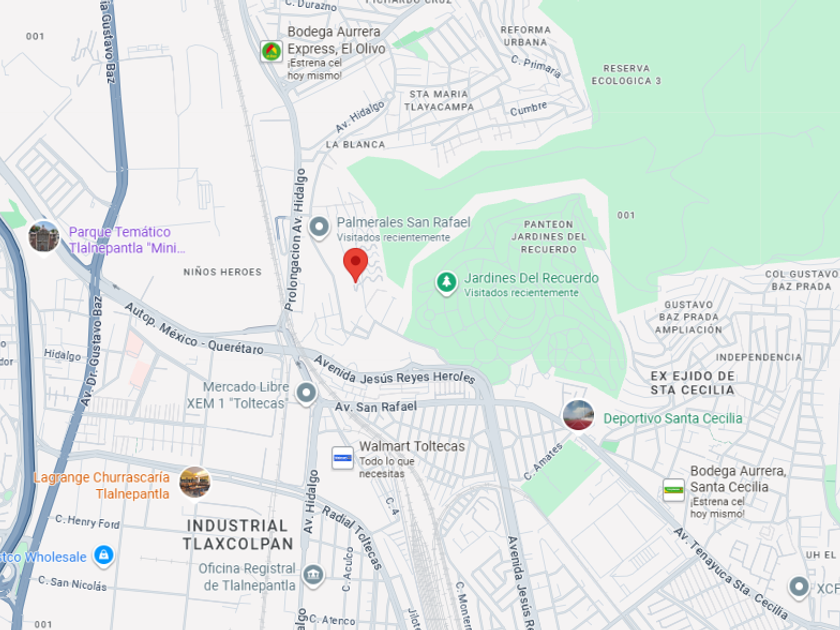The height and width of the screenshot is (630, 840).
Task: Click the Deportivo Santa Cecilia text label
Action: click(673, 418)
